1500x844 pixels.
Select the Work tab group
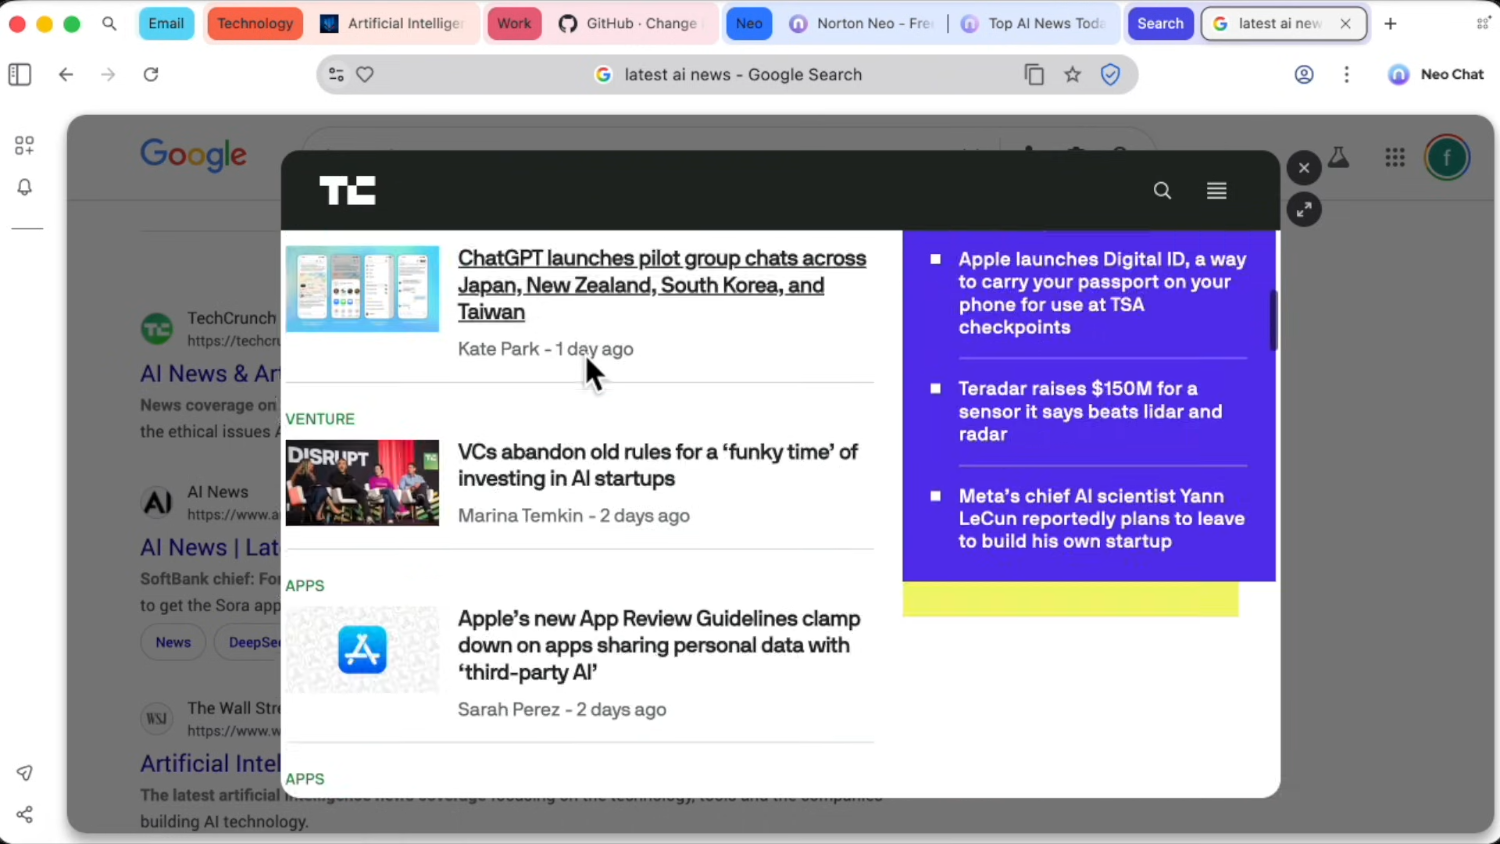point(514,23)
